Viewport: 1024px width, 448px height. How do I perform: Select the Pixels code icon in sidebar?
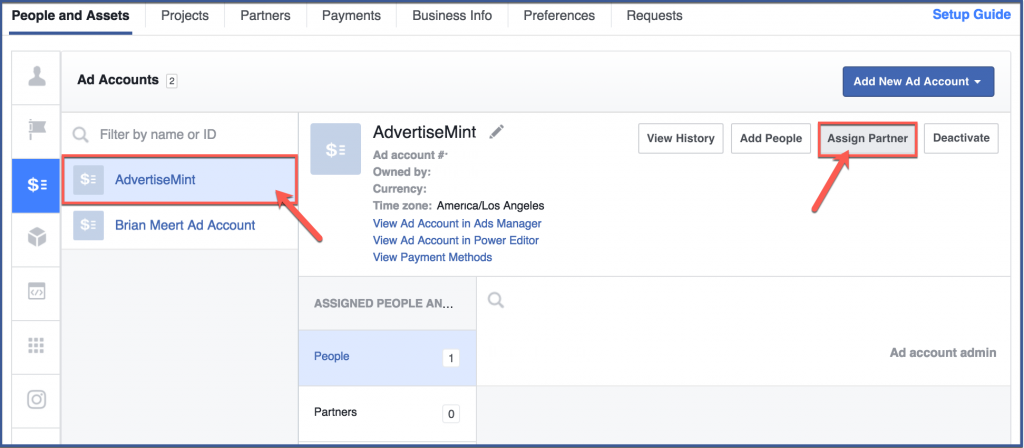pos(36,292)
